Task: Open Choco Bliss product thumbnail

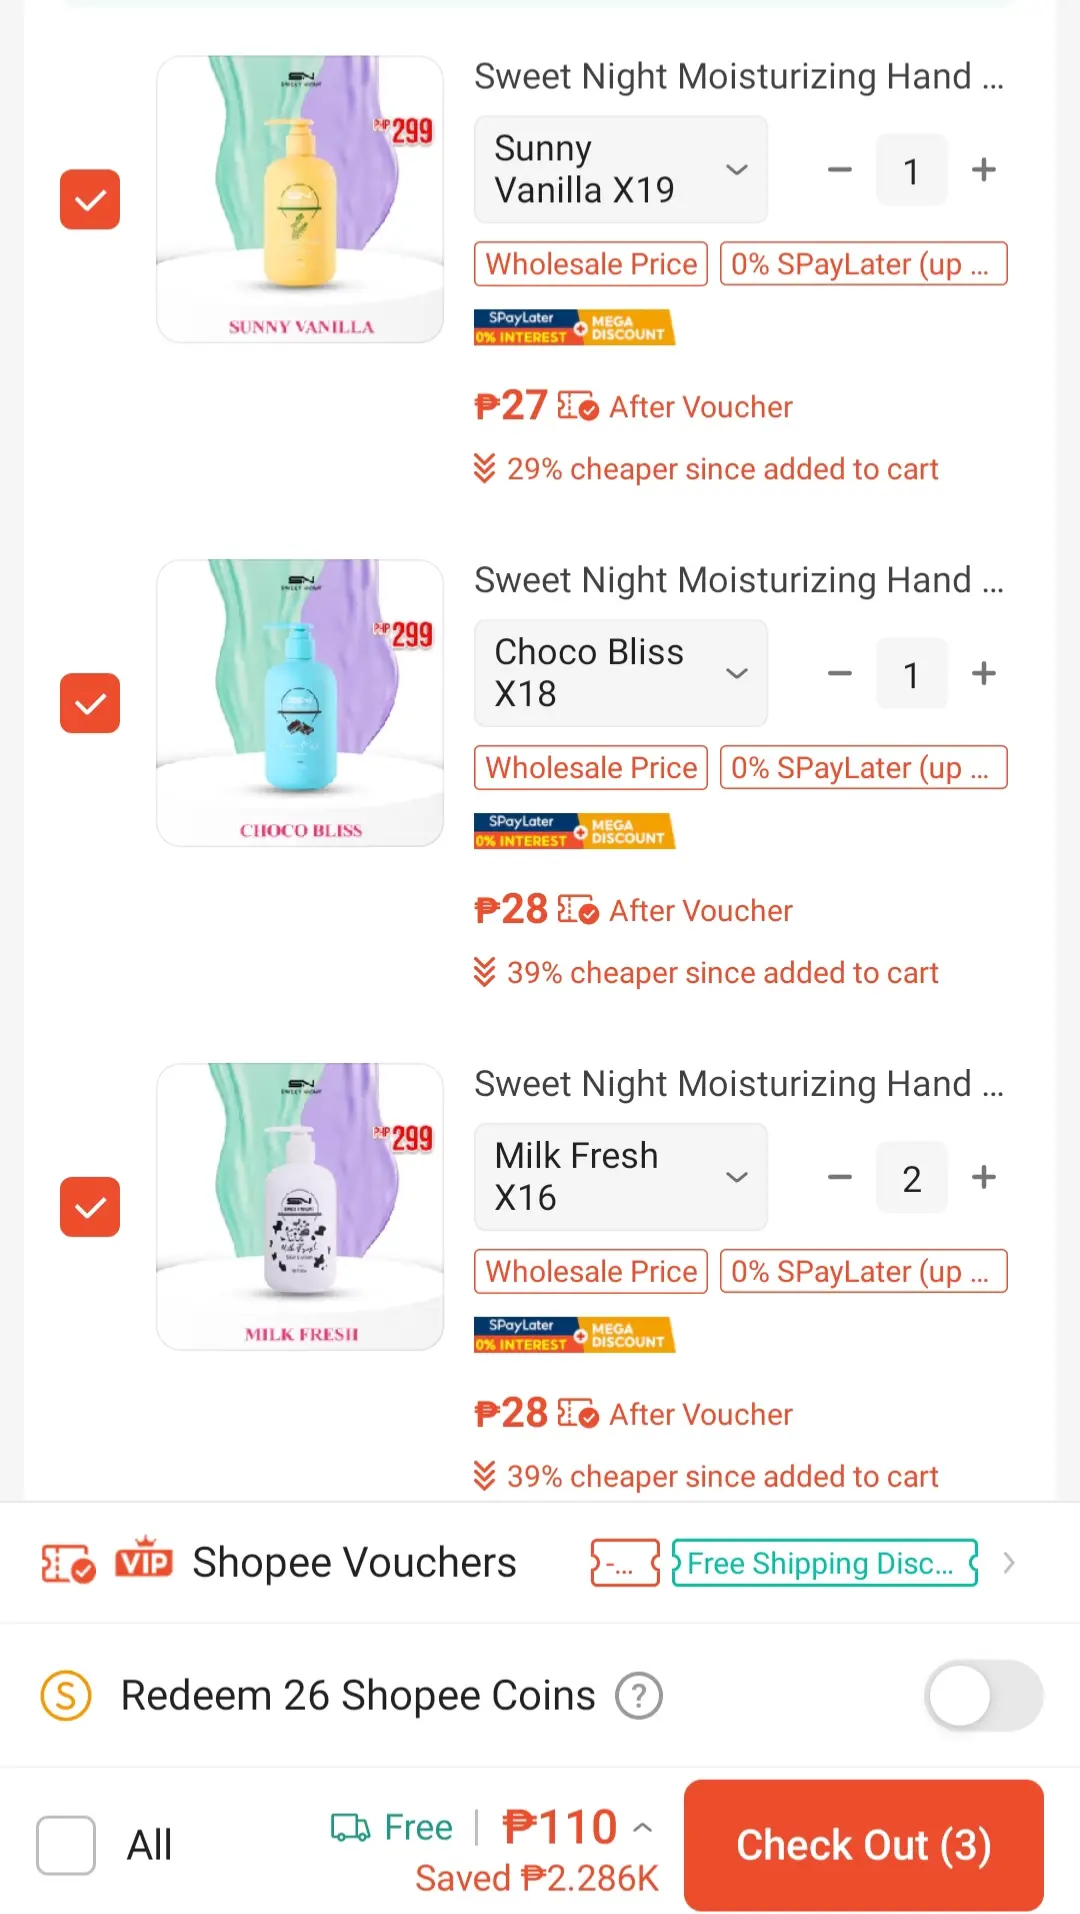Action: 300,703
